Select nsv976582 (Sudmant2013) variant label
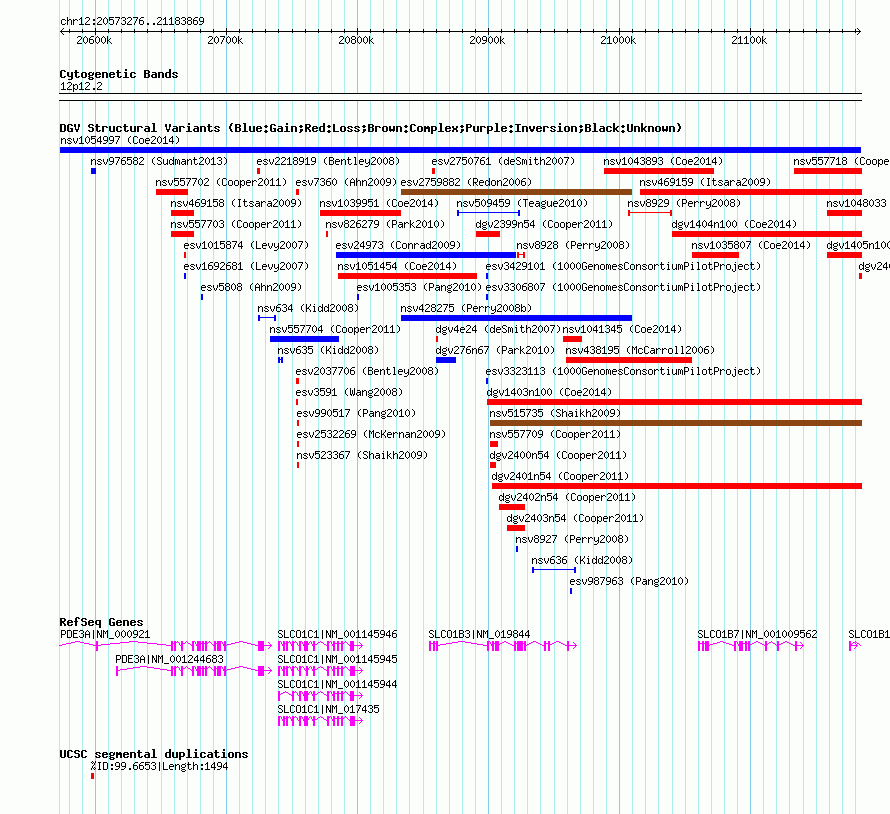The image size is (890, 814). tap(159, 161)
